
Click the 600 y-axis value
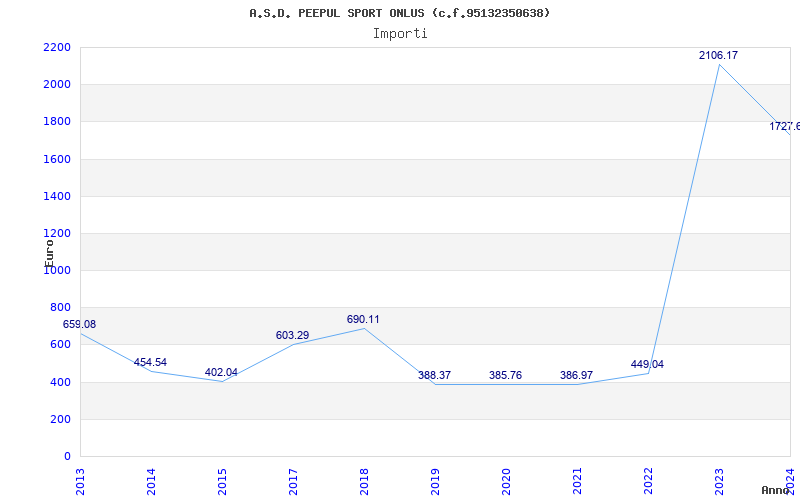60,345
